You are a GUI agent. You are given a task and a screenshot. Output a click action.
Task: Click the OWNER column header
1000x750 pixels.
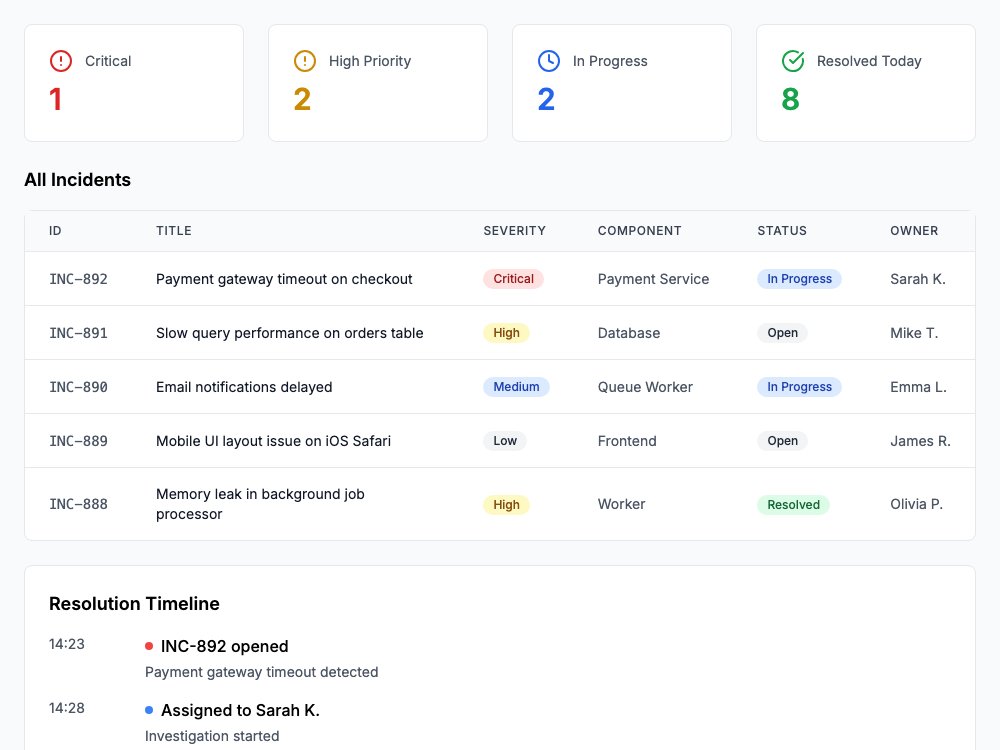(914, 231)
